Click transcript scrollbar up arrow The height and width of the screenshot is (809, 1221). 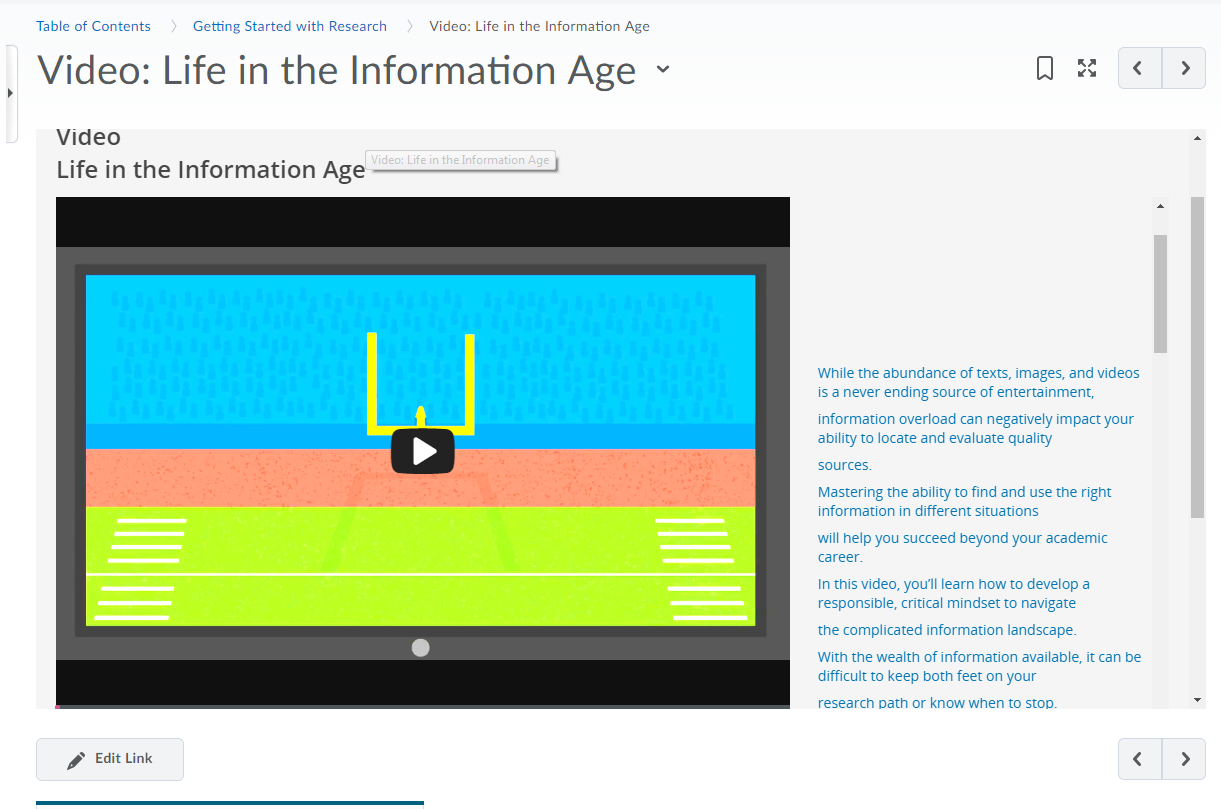tap(1160, 206)
